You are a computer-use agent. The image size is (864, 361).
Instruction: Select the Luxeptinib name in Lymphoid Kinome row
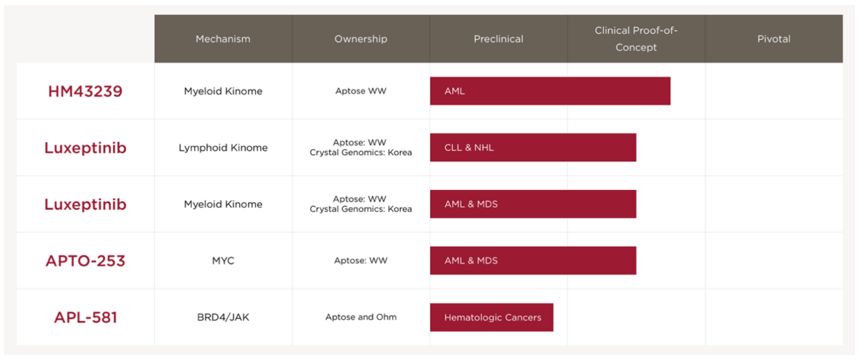pyautogui.click(x=85, y=148)
